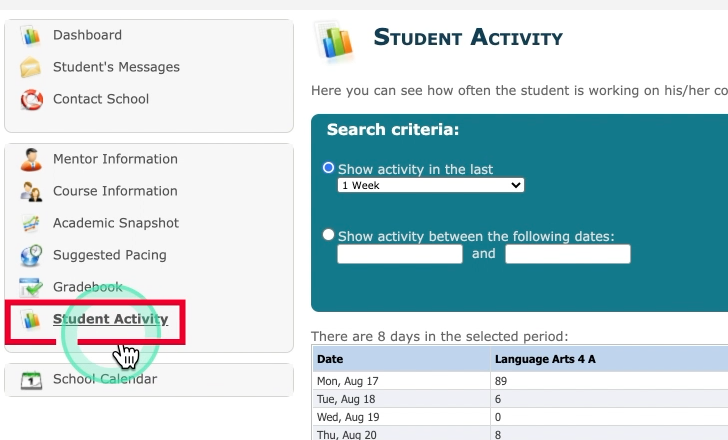Click the 'Tue, Aug 18' date cell
The width and height of the screenshot is (728, 440).
(402, 399)
